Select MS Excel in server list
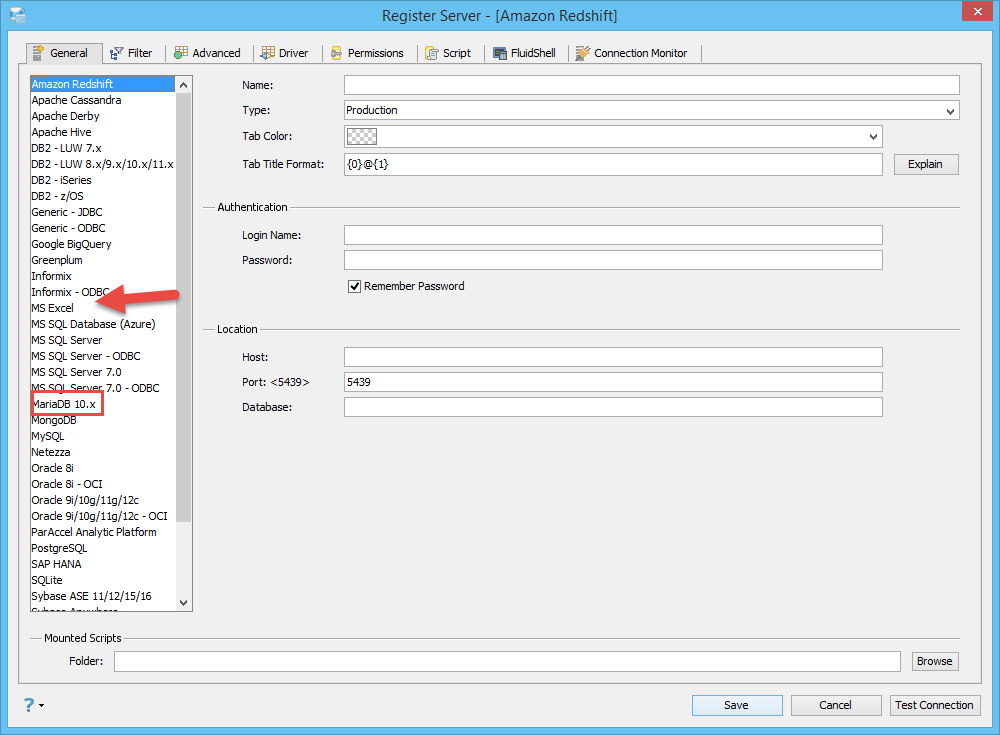 pos(103,308)
